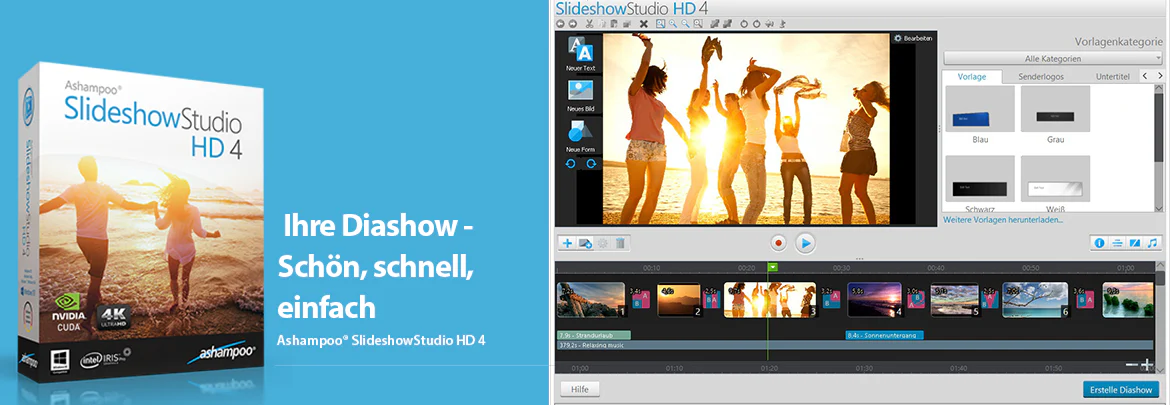Image resolution: width=1170 pixels, height=405 pixels.
Task: Click the blue plus add-slide icon
Action: tap(567, 242)
